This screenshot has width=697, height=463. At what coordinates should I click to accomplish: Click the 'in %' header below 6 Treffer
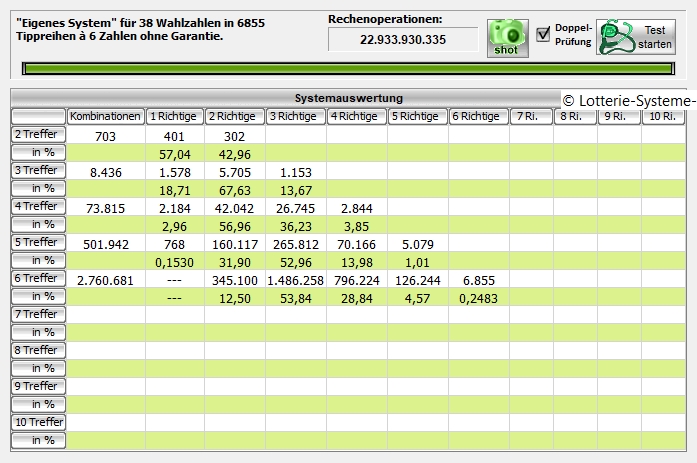(38, 296)
